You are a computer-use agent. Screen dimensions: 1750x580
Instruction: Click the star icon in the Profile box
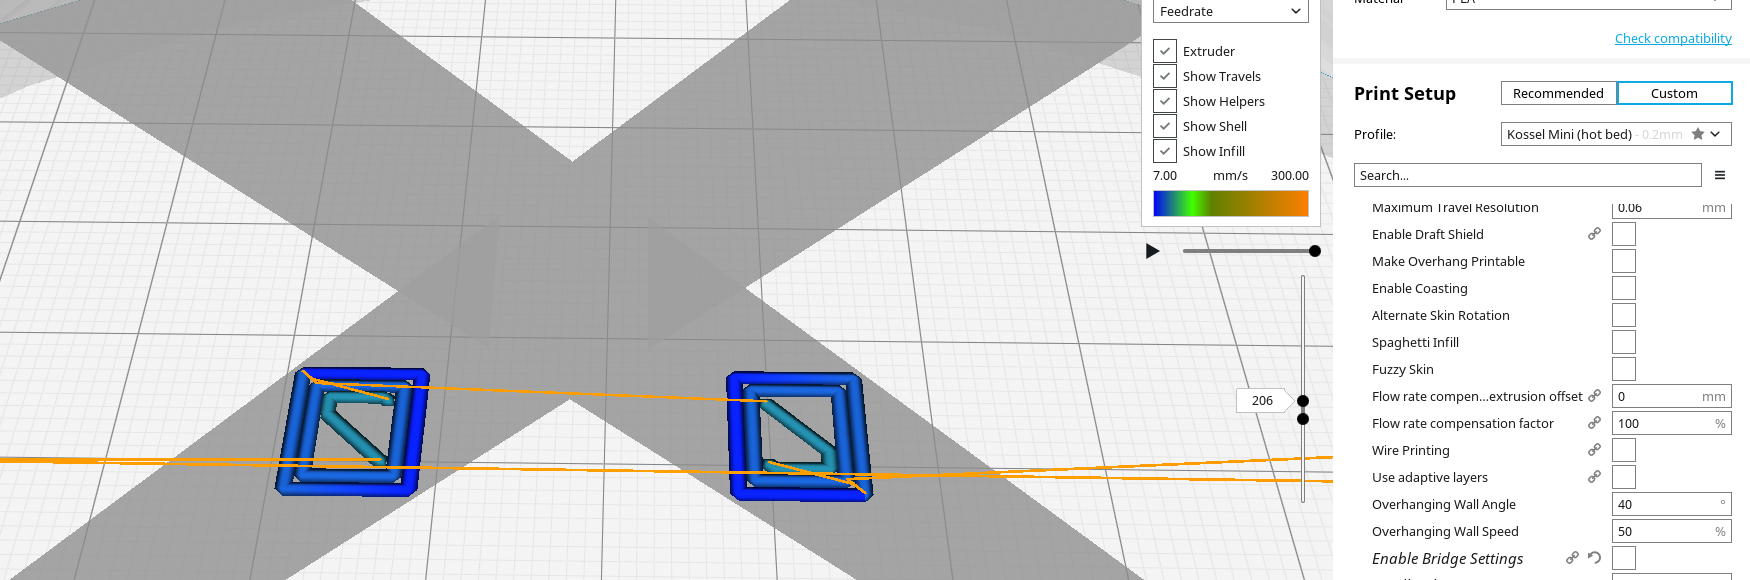click(x=1698, y=134)
